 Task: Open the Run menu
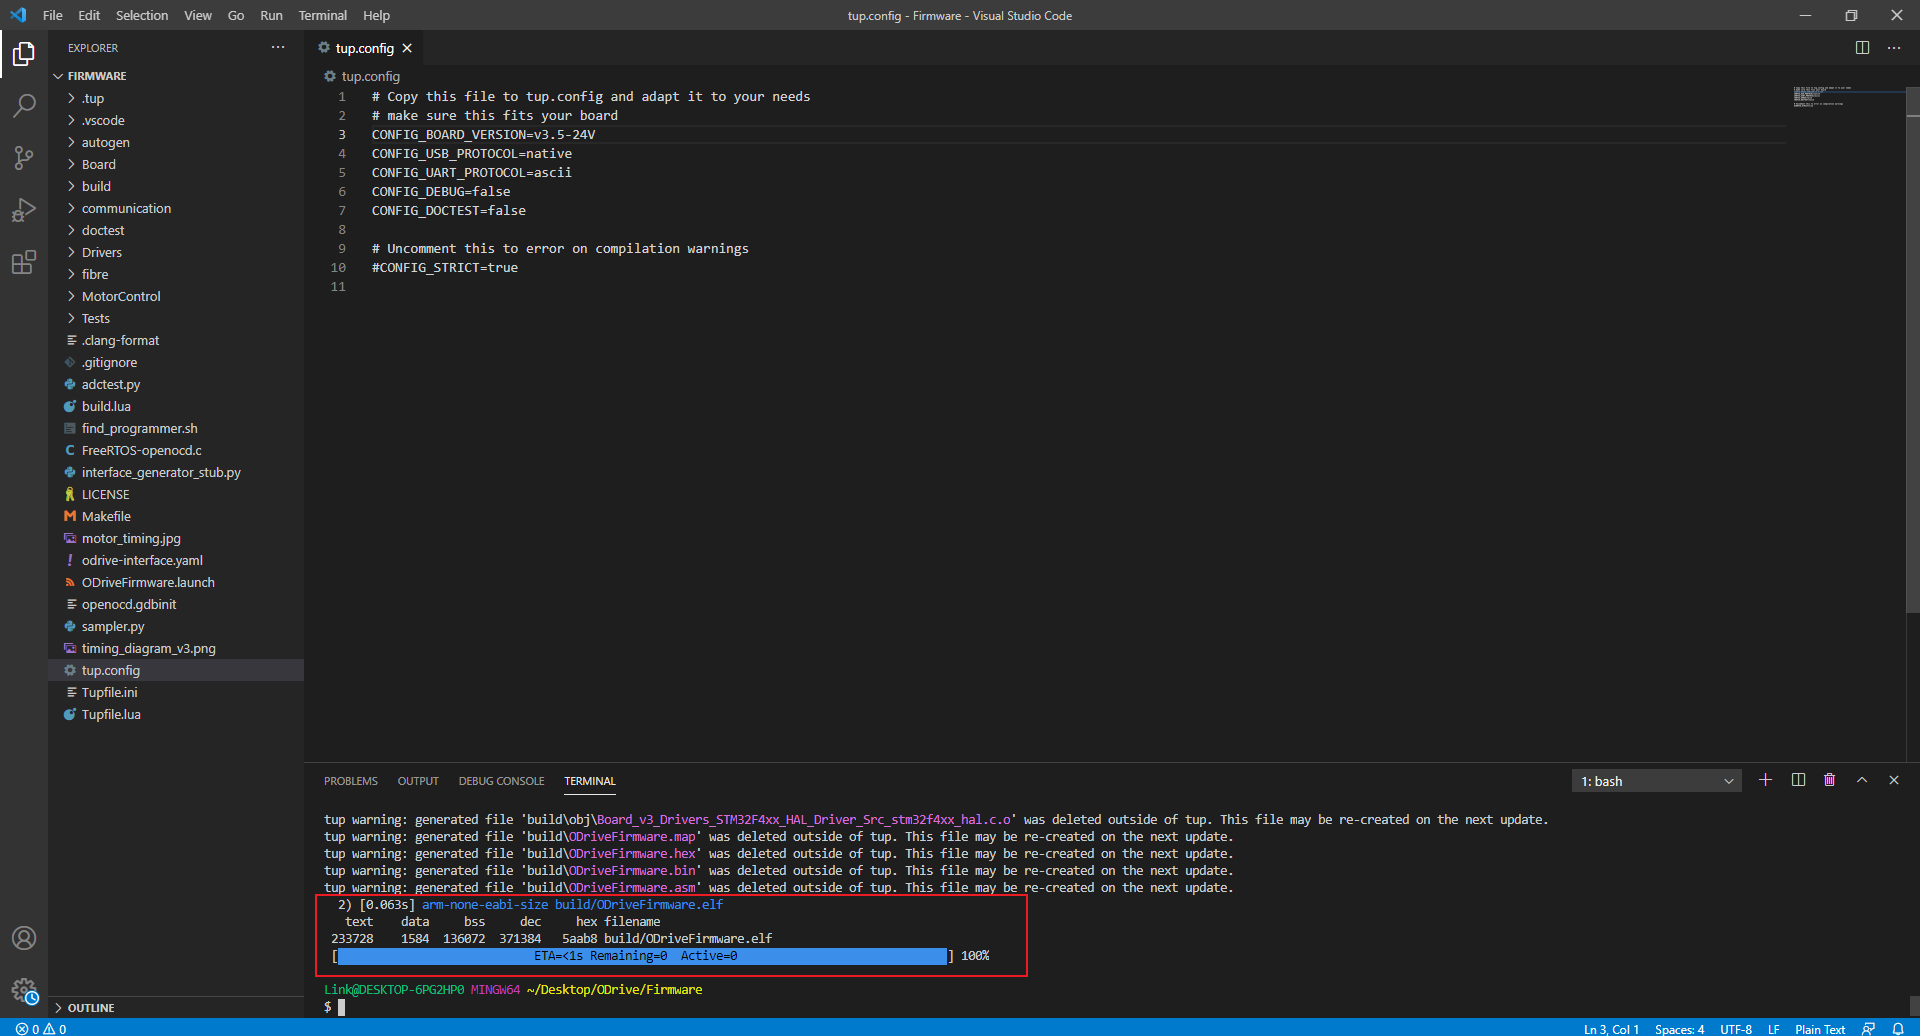click(x=271, y=15)
